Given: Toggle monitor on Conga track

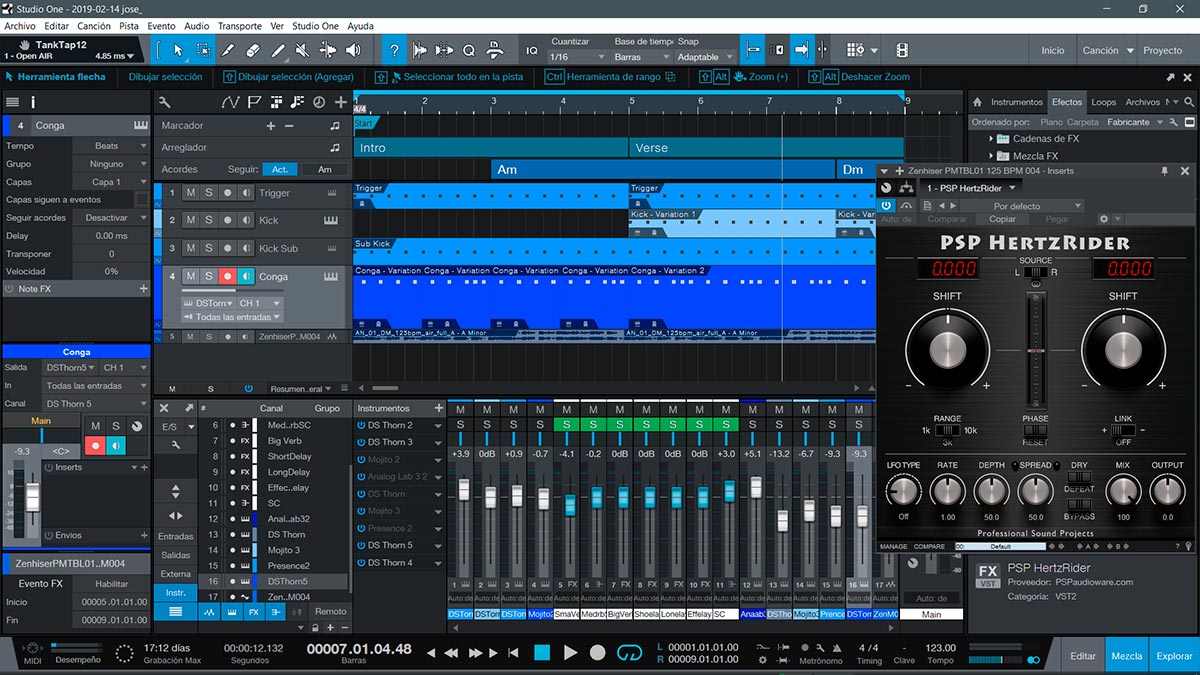Looking at the screenshot, I should (x=245, y=276).
